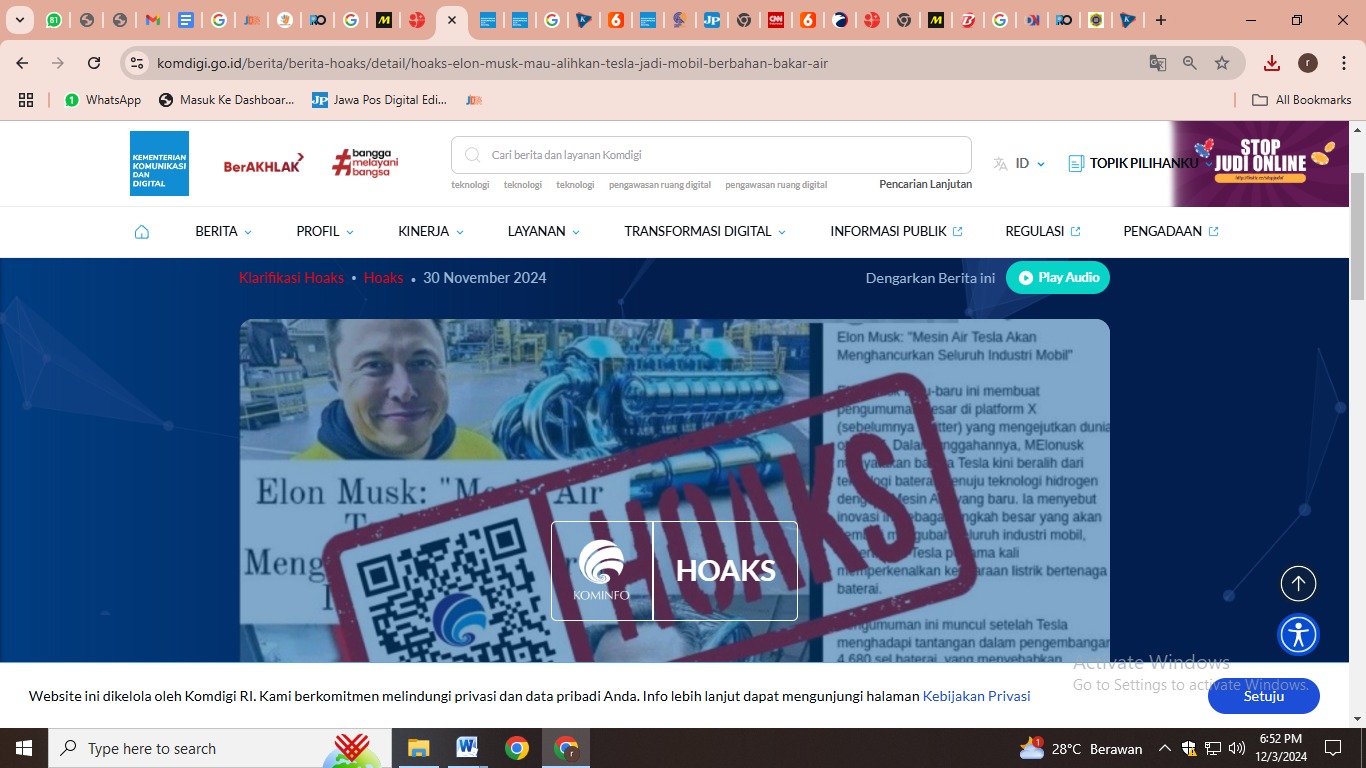Click the red Hoaks category link
This screenshot has height=768, width=1366.
click(383, 278)
